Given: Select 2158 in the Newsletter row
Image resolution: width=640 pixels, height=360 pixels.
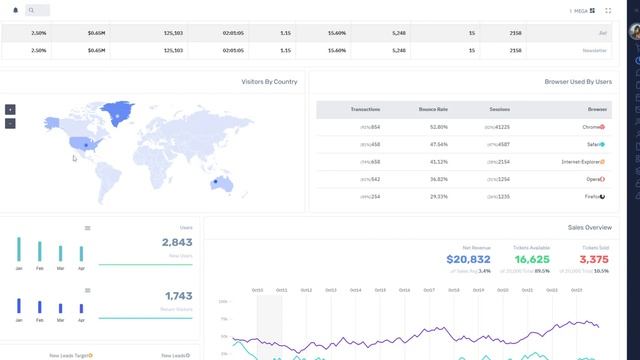Looking at the screenshot, I should coord(516,51).
